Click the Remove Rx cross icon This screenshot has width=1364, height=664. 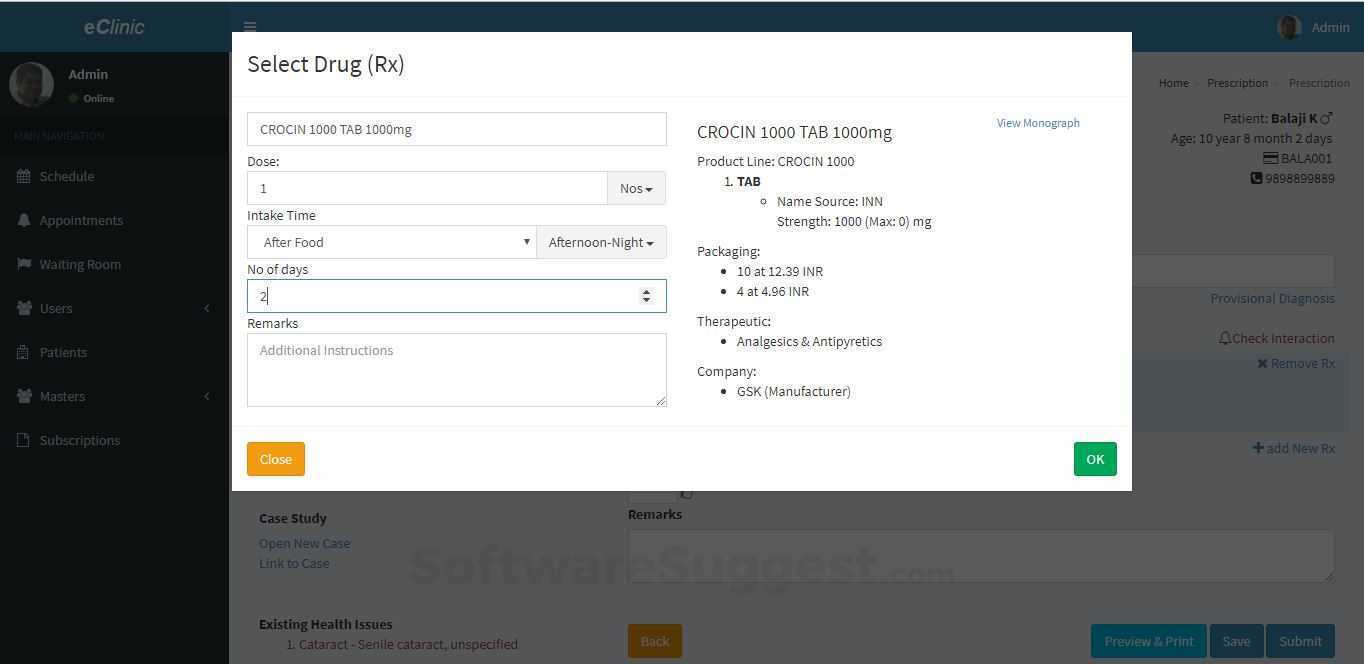click(1262, 363)
